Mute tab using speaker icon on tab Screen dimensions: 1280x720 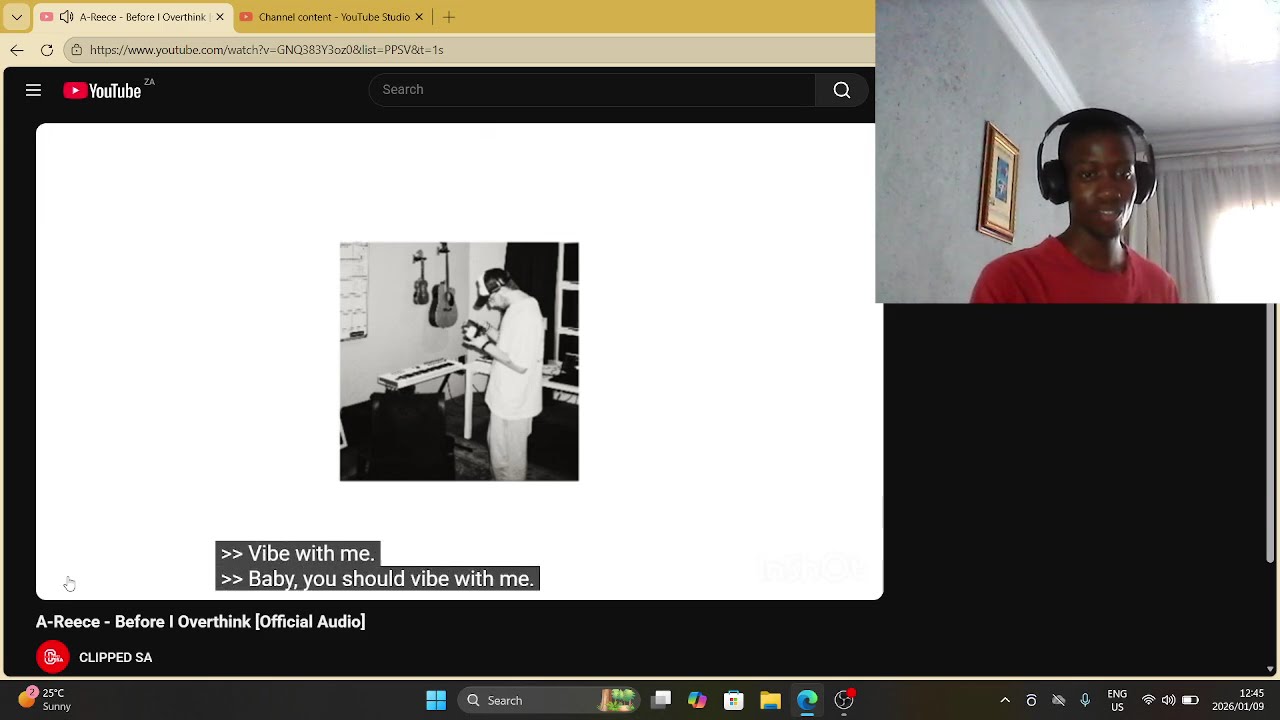point(66,17)
